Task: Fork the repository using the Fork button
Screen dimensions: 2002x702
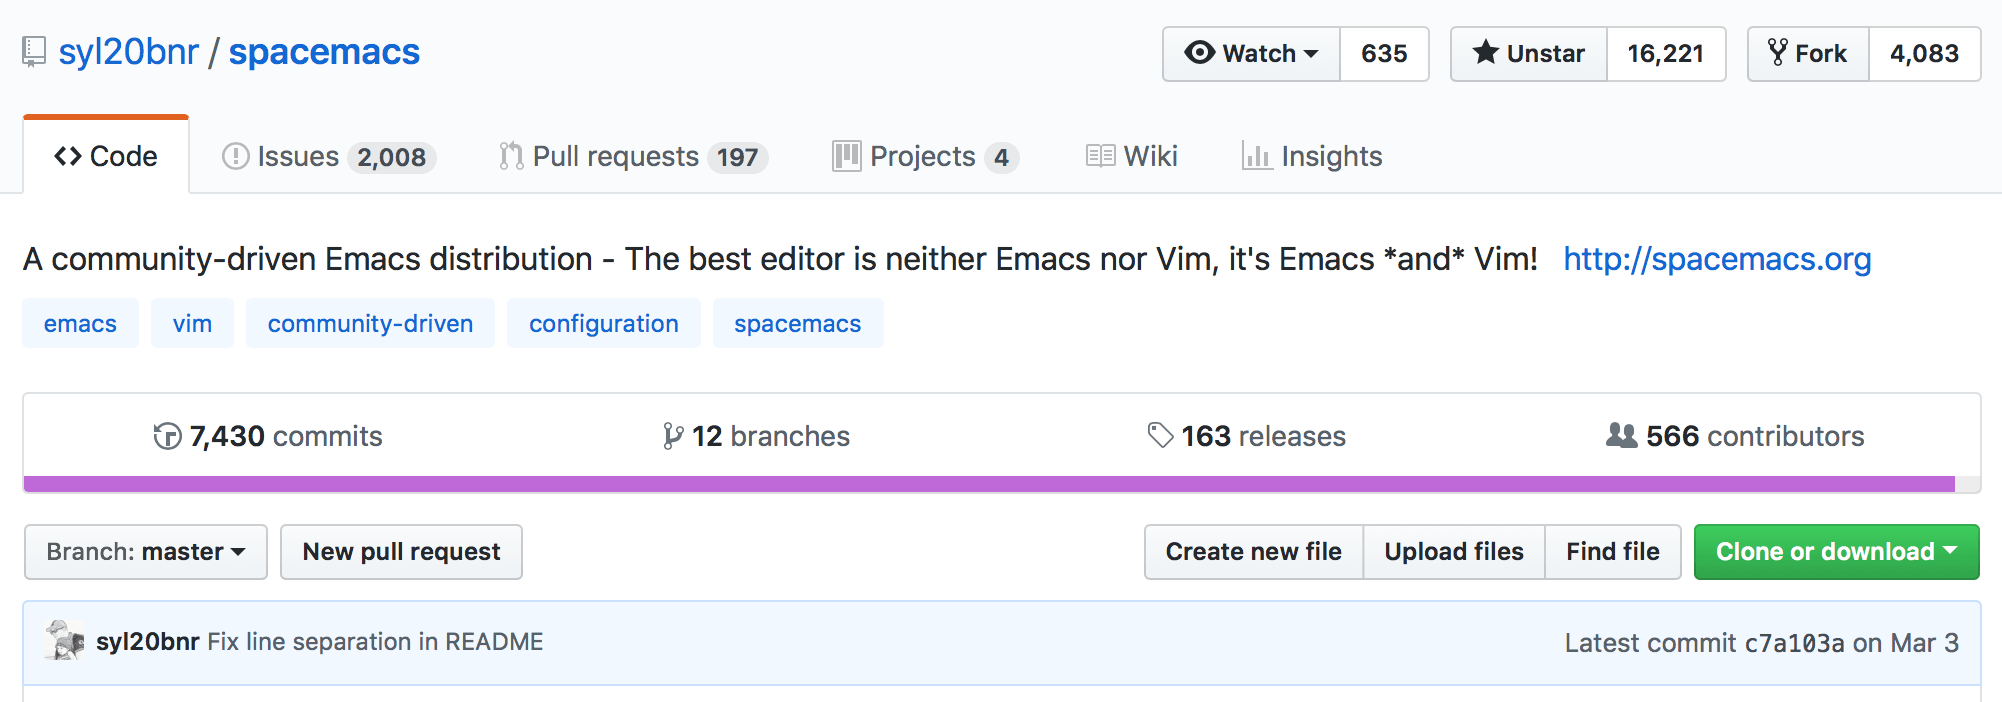Action: coord(1808,54)
